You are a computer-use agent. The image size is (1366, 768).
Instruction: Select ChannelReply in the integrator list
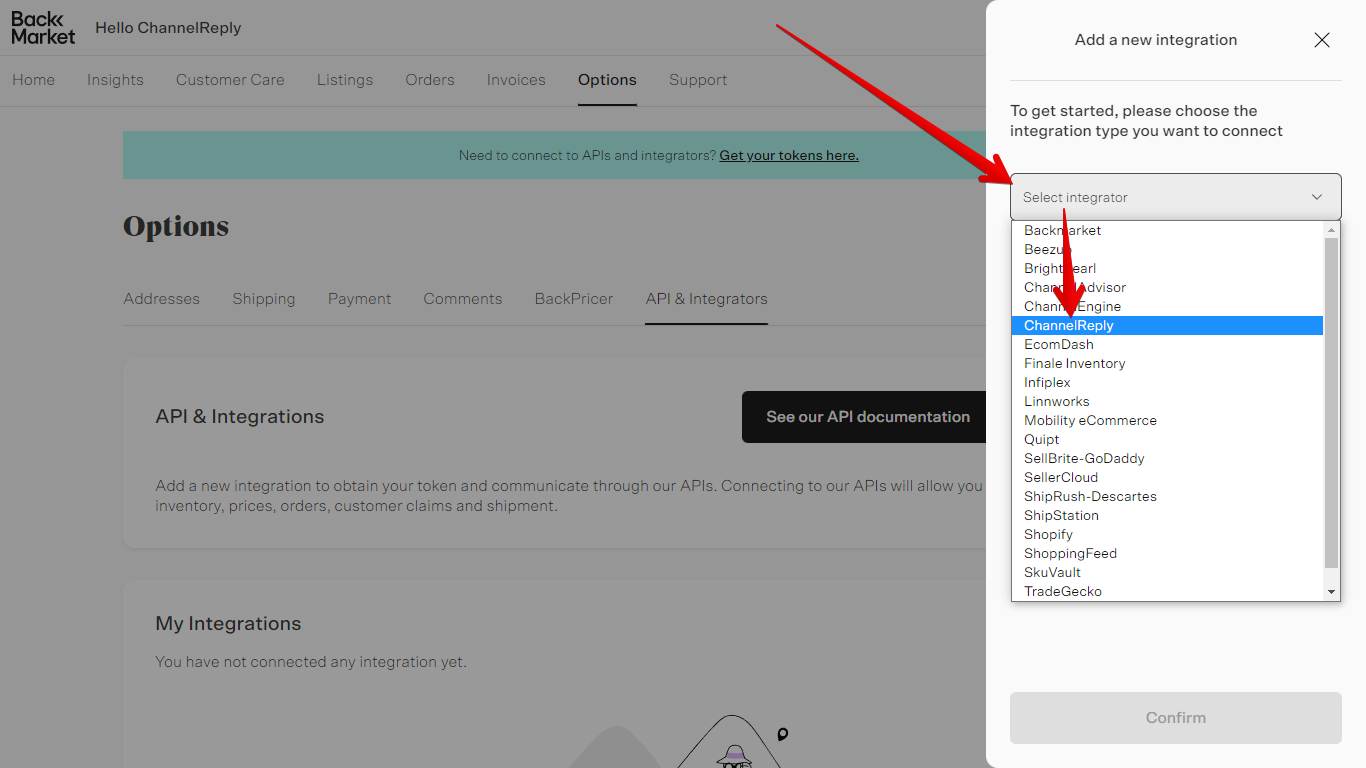pyautogui.click(x=1167, y=325)
